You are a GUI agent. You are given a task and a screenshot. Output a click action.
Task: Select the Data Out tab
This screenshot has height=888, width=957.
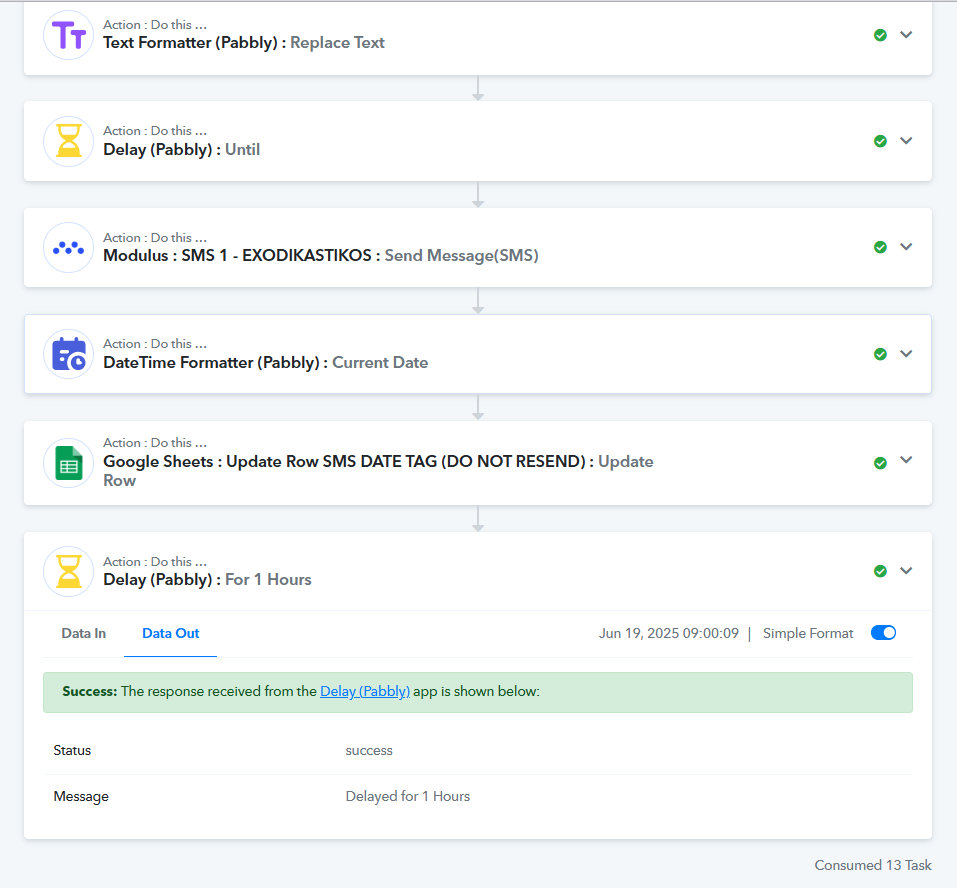click(x=170, y=634)
